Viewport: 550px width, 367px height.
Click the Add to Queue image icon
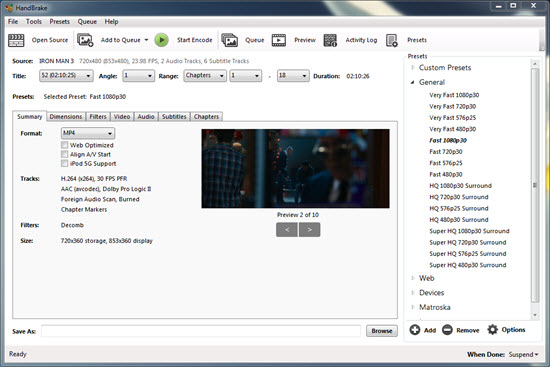(x=85, y=40)
